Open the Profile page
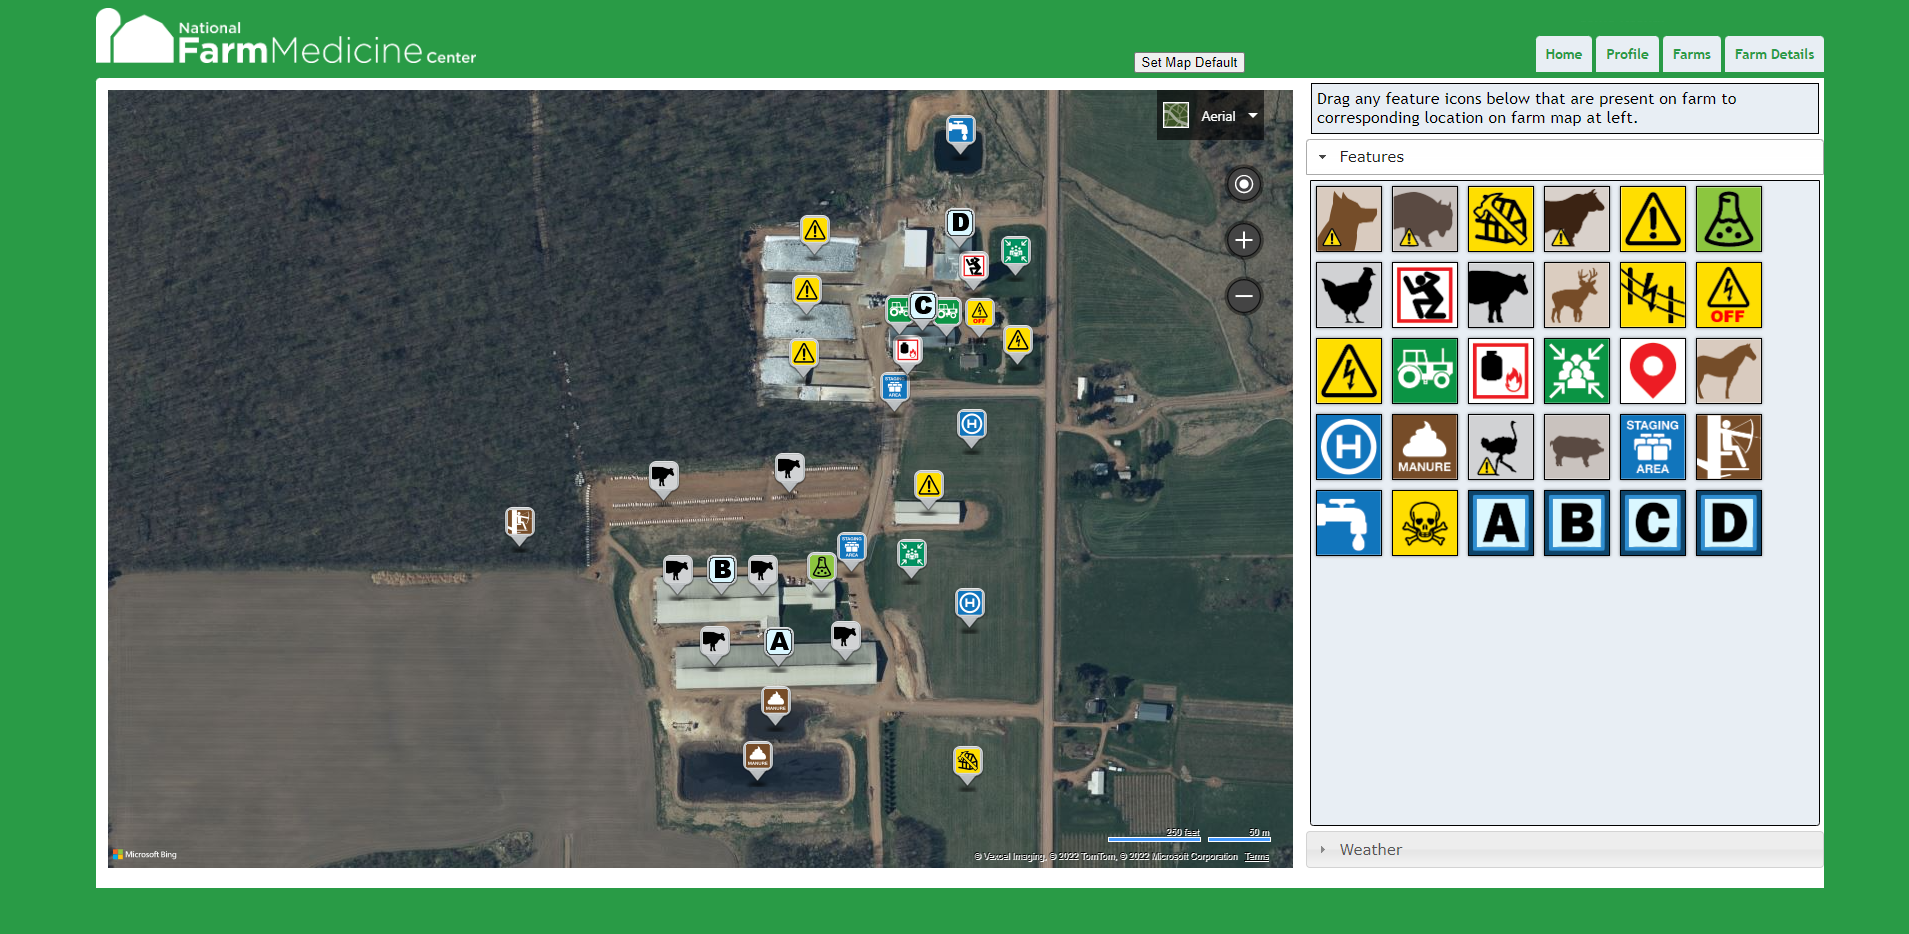The image size is (1909, 934). click(1627, 54)
